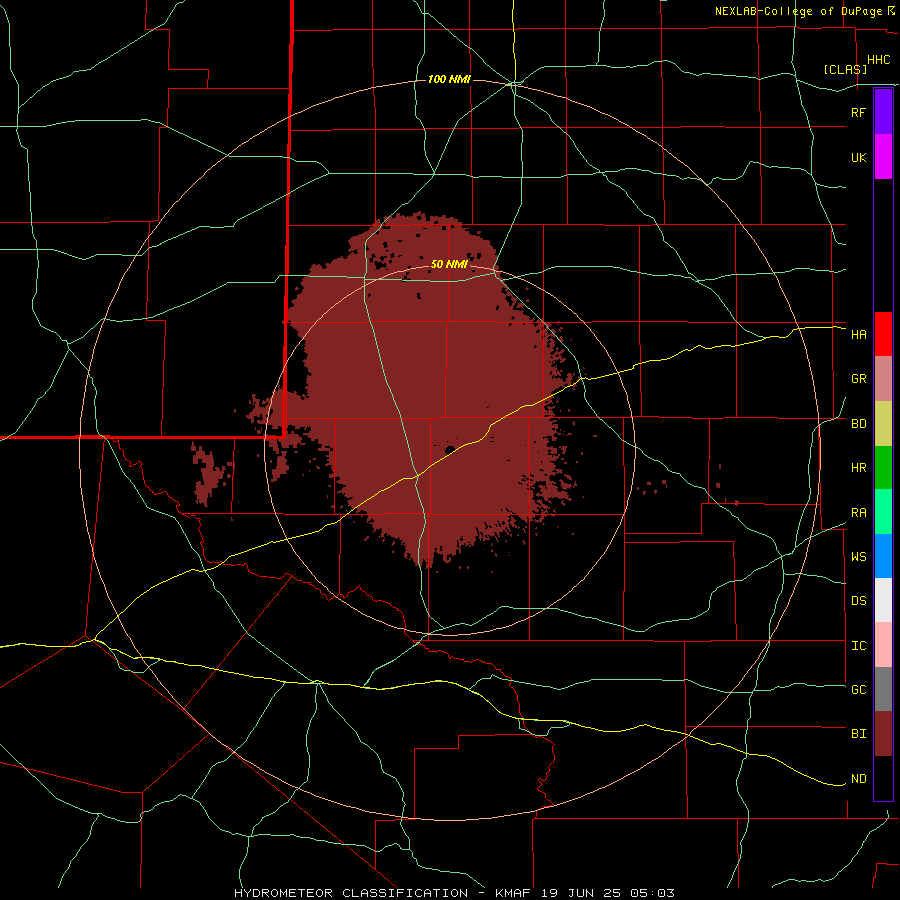Choose the DS white legend swatch

coord(883,600)
